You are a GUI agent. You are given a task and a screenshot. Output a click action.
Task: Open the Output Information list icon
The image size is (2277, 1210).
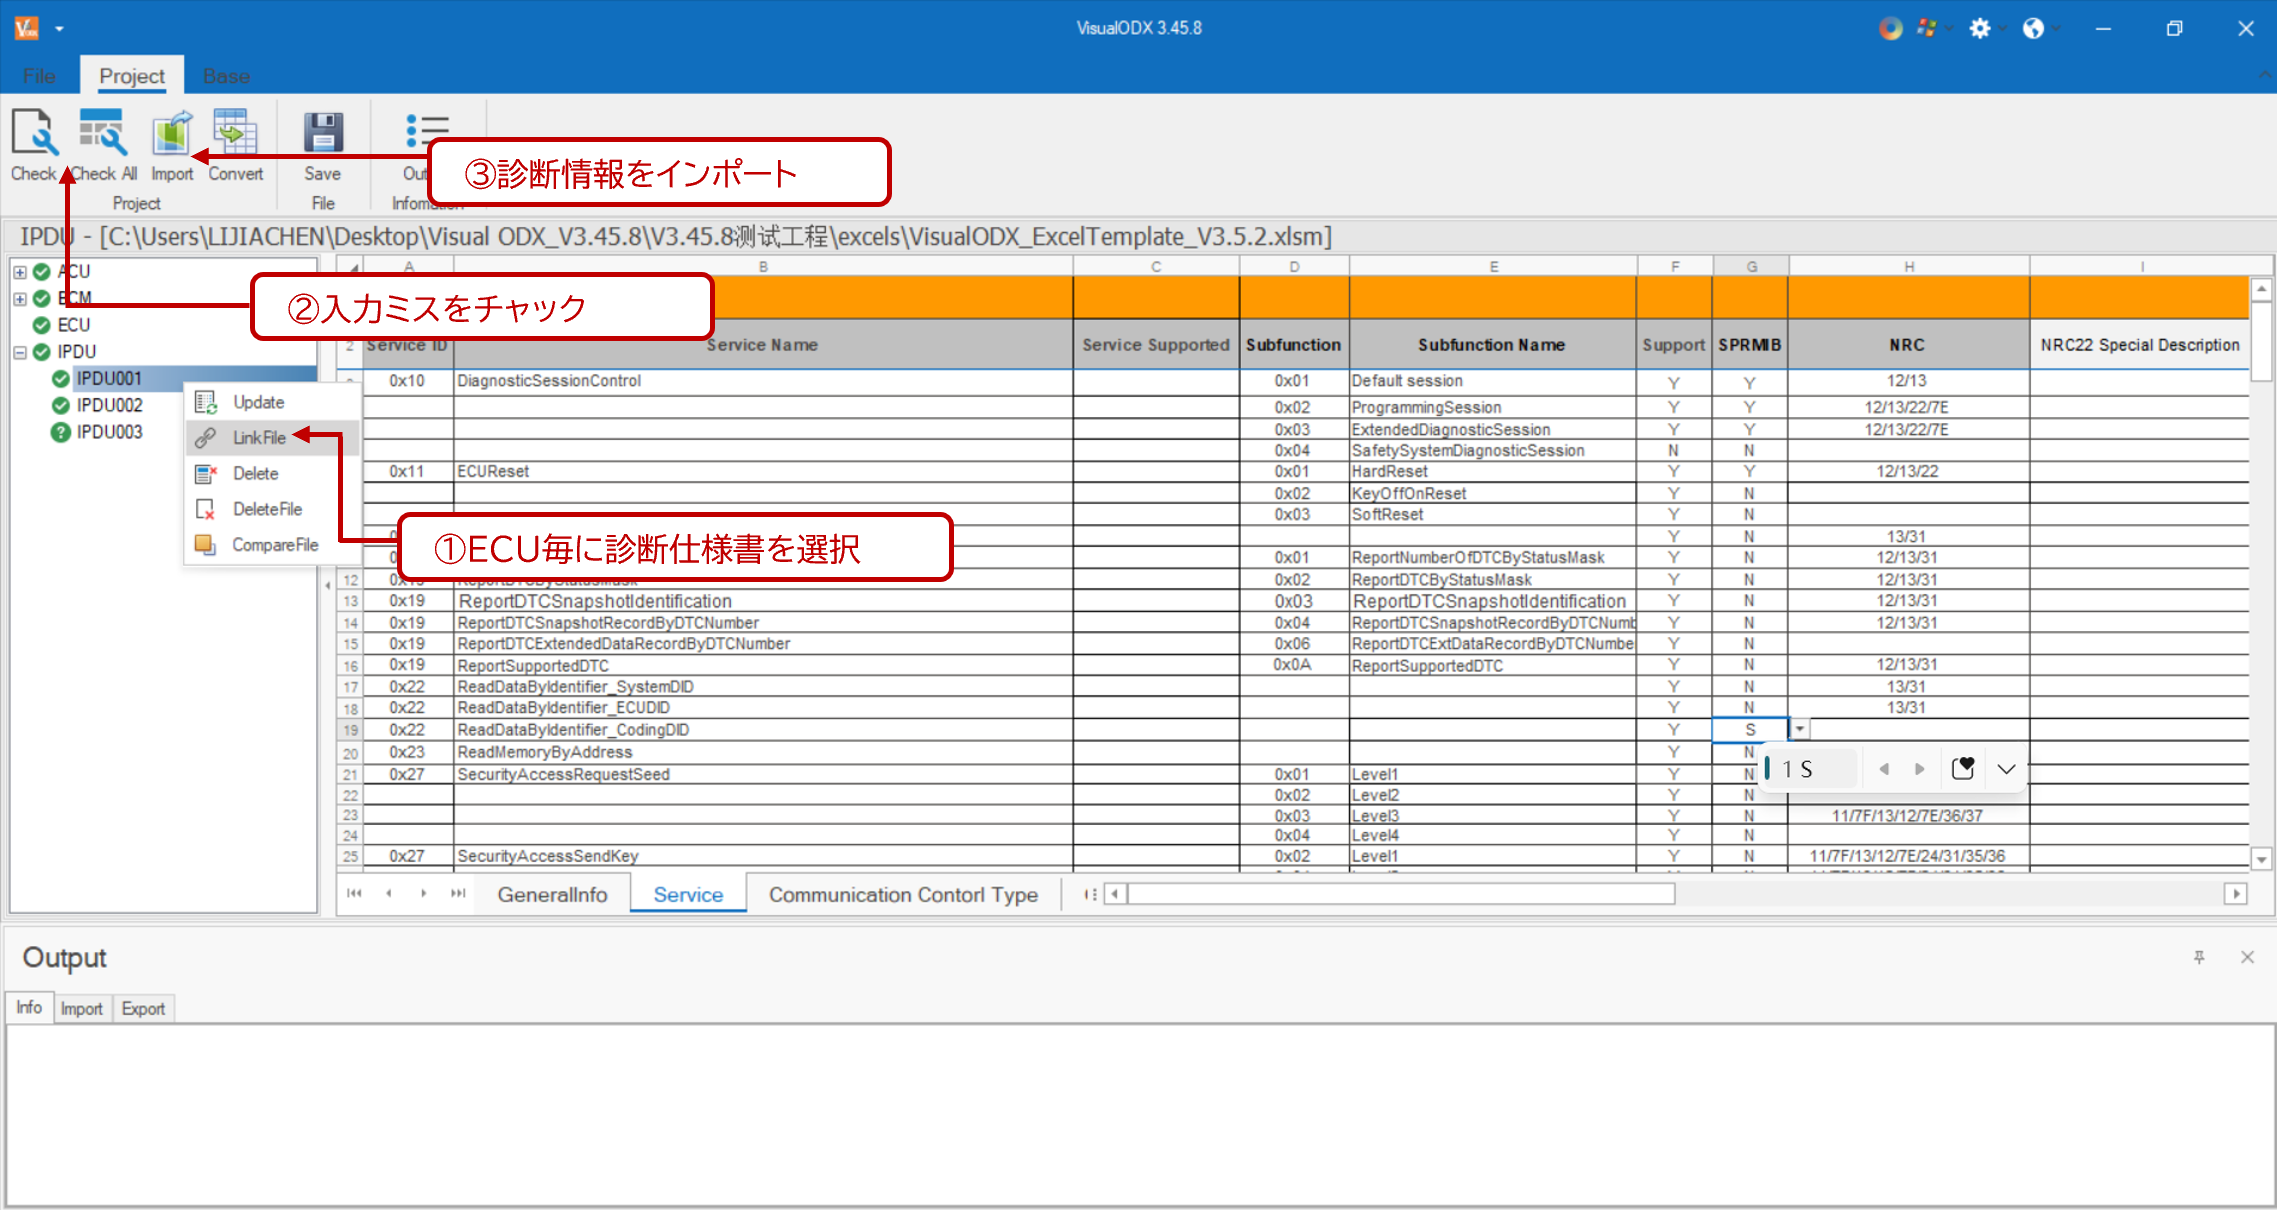pos(427,130)
